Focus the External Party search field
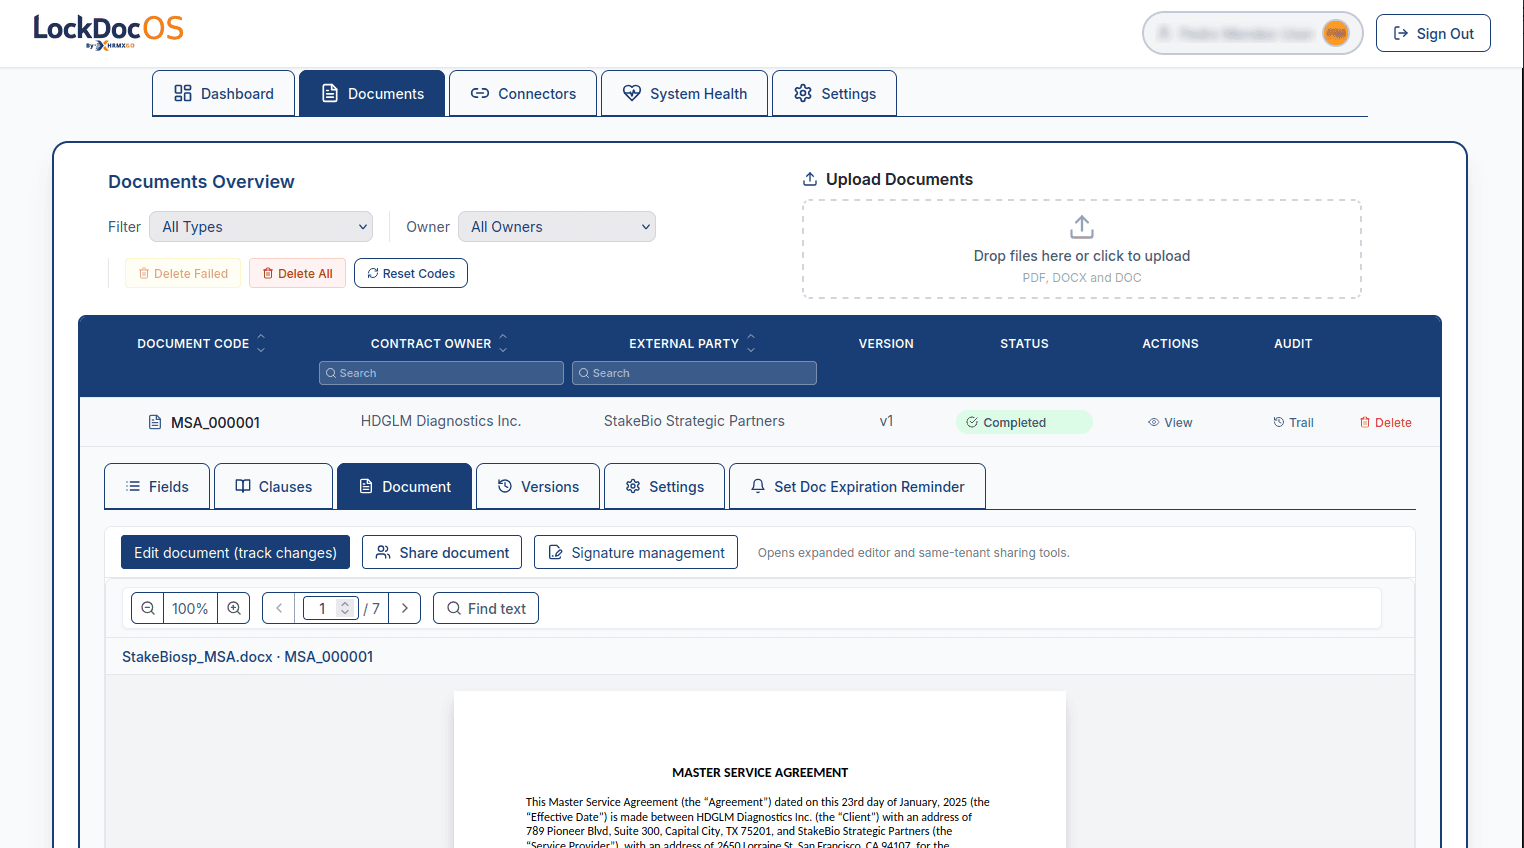The image size is (1524, 848). tap(694, 373)
